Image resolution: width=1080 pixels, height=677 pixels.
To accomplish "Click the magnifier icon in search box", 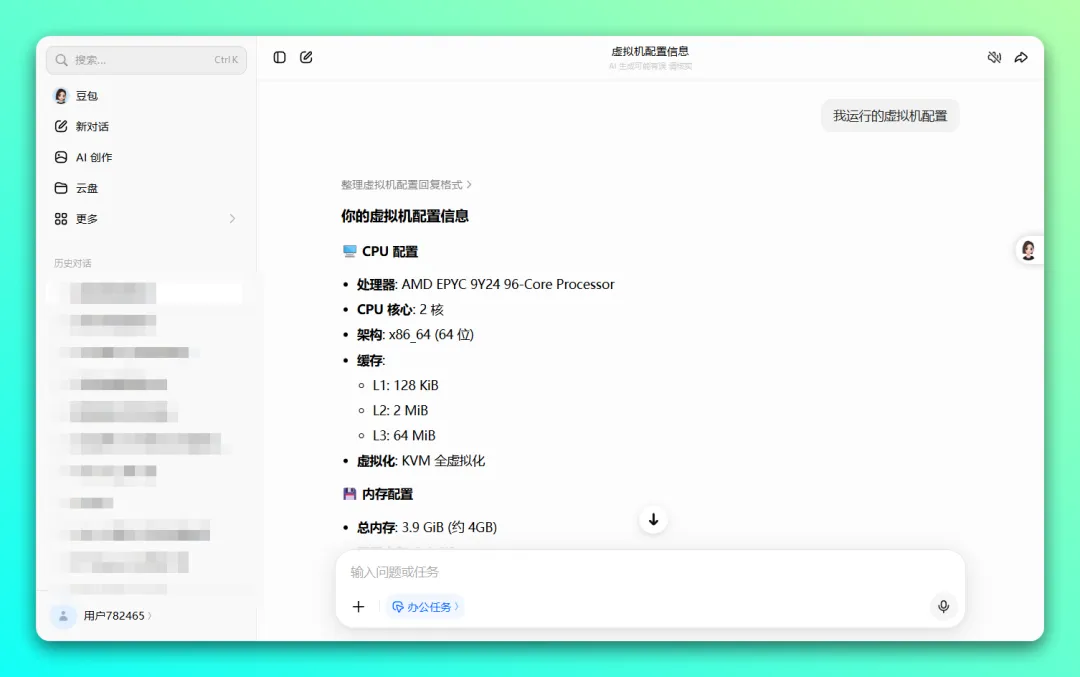I will (61, 60).
